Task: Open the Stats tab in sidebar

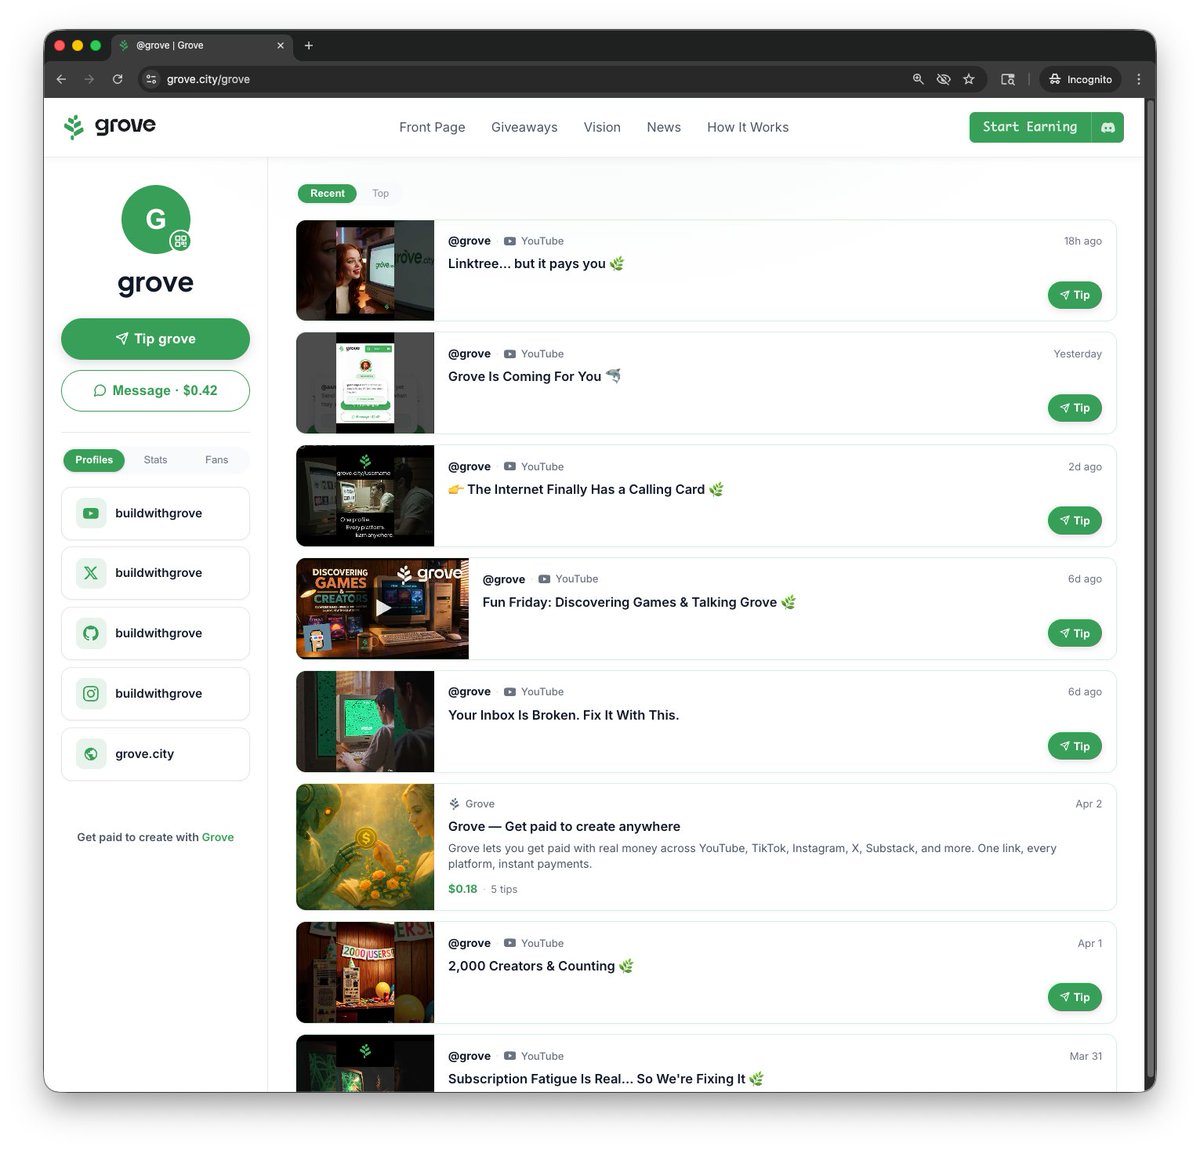Action: (155, 460)
